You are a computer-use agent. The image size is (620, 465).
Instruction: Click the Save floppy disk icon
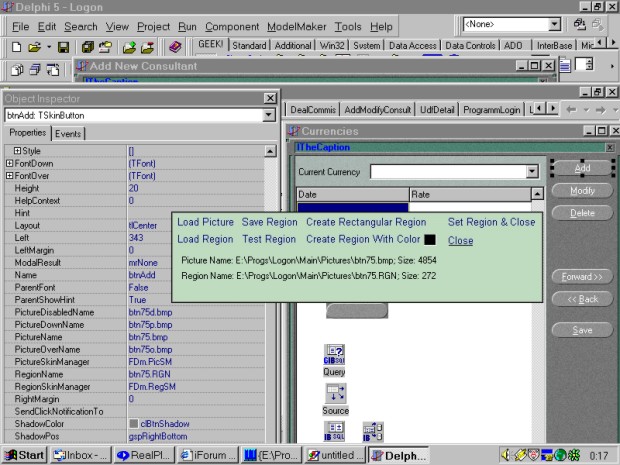tap(63, 47)
